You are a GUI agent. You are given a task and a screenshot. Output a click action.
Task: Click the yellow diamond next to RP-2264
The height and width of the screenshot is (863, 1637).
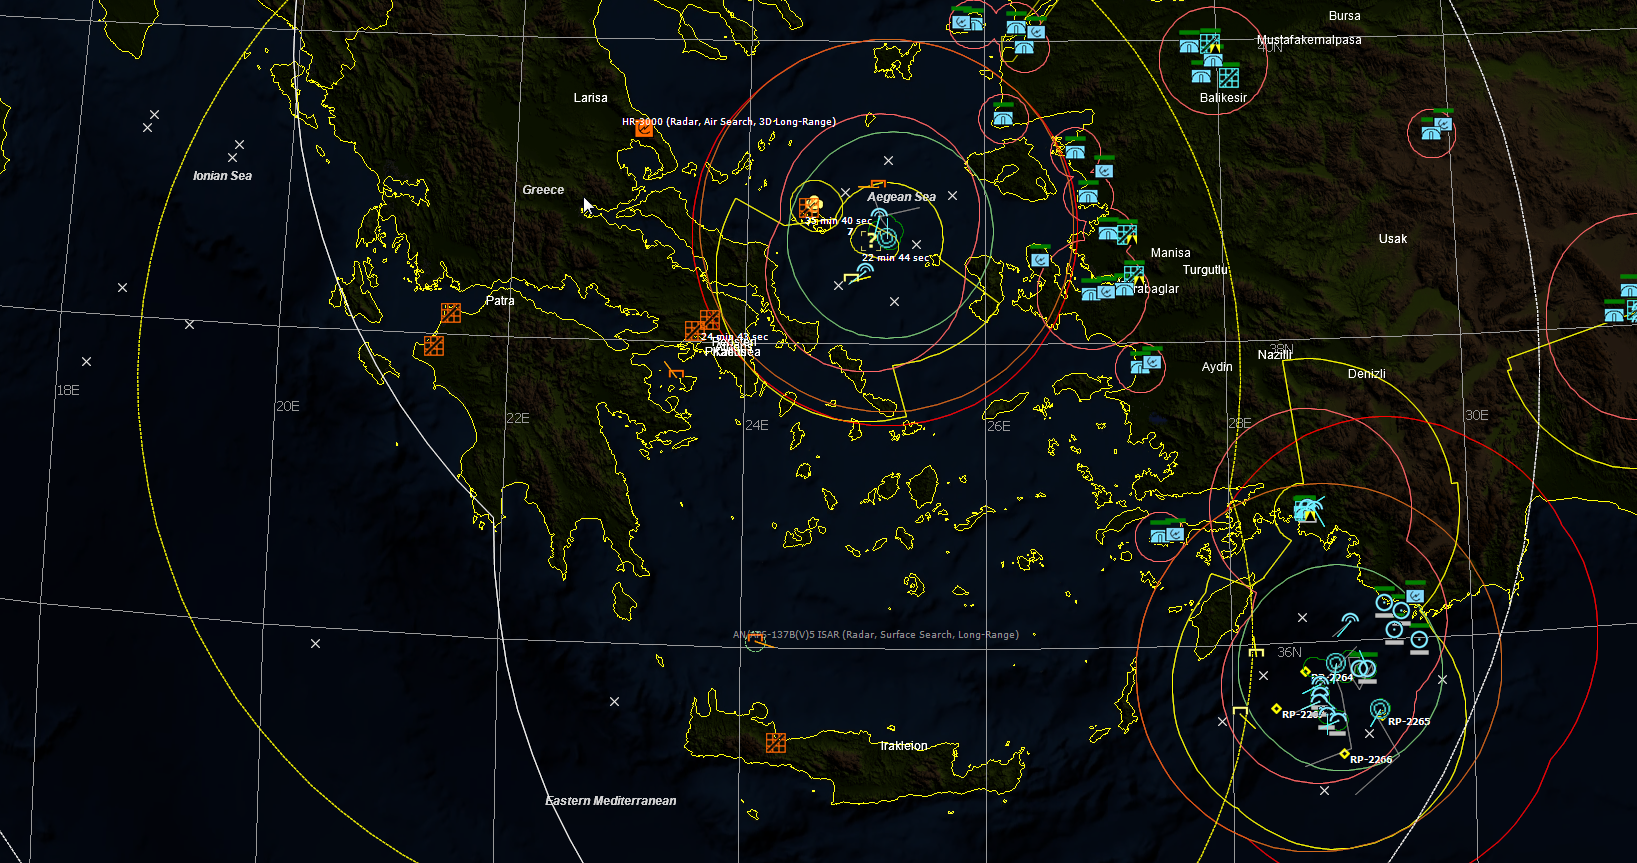[1305, 672]
